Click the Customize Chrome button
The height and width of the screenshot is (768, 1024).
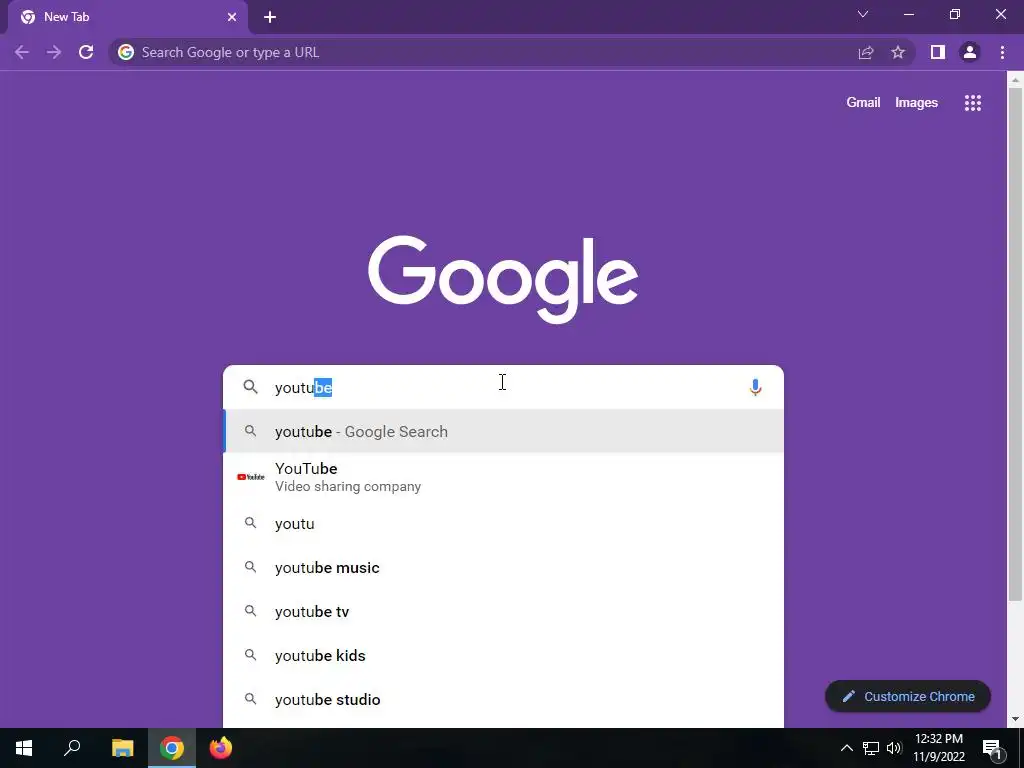pos(908,696)
